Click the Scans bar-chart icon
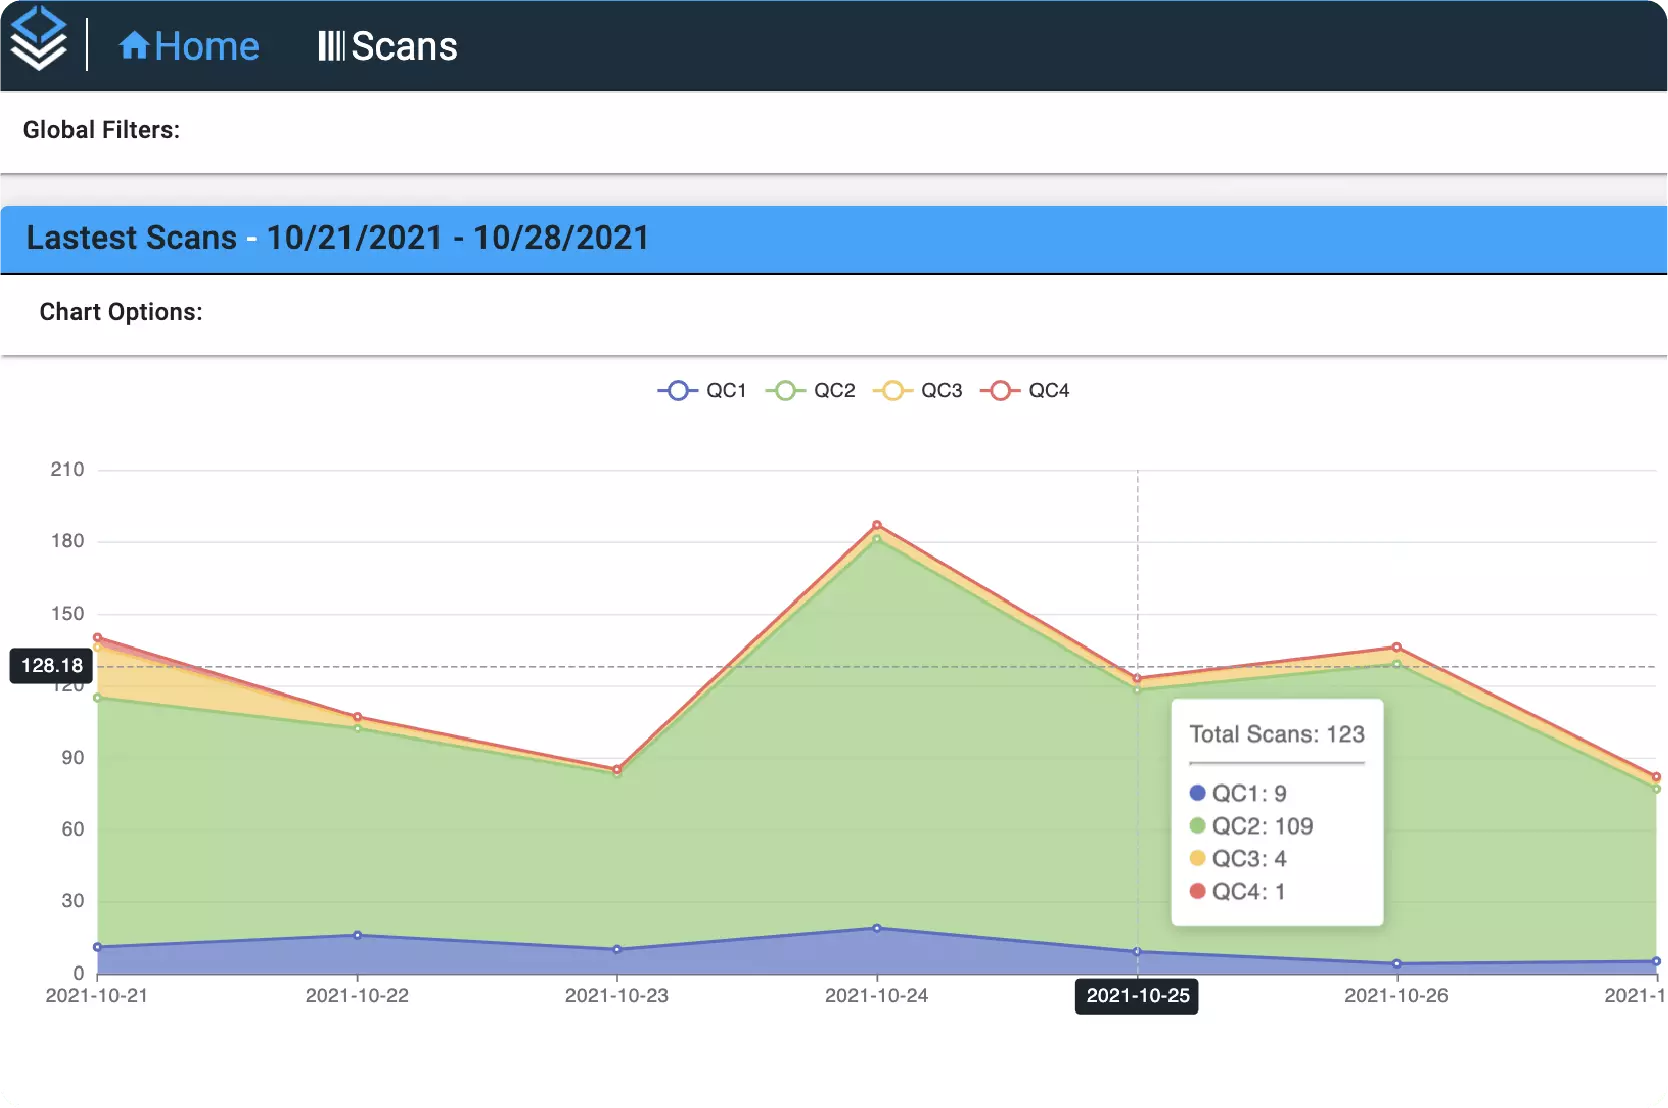The width and height of the screenshot is (1668, 1108). tap(331, 45)
